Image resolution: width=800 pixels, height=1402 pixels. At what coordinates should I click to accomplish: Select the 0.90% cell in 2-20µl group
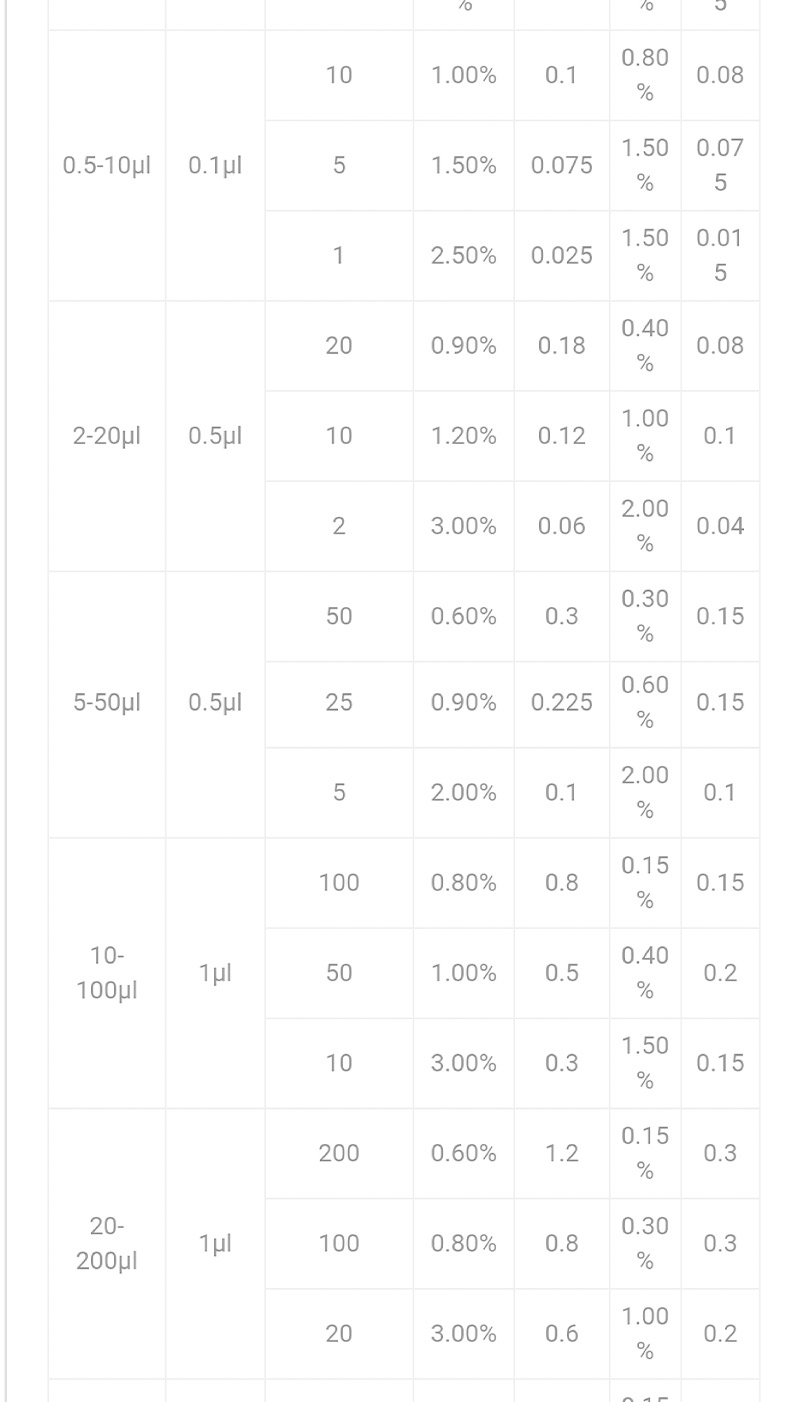464,346
